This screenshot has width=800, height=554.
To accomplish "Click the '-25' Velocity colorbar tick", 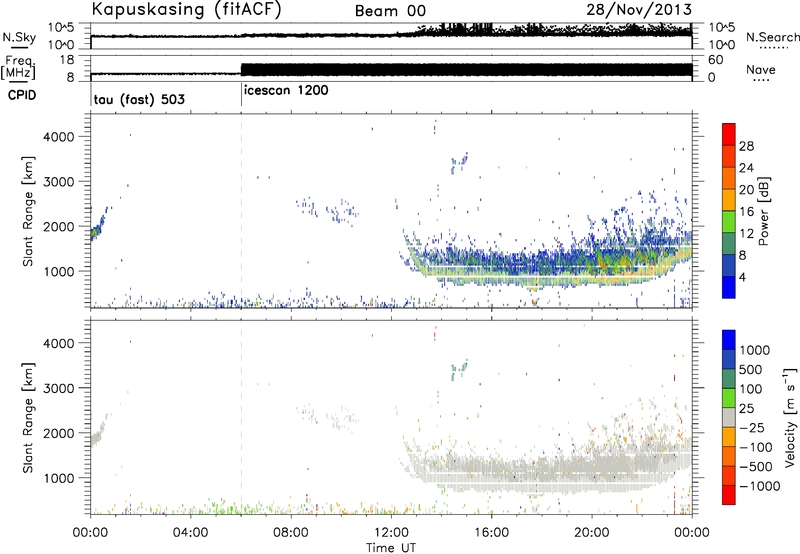I will coord(752,427).
